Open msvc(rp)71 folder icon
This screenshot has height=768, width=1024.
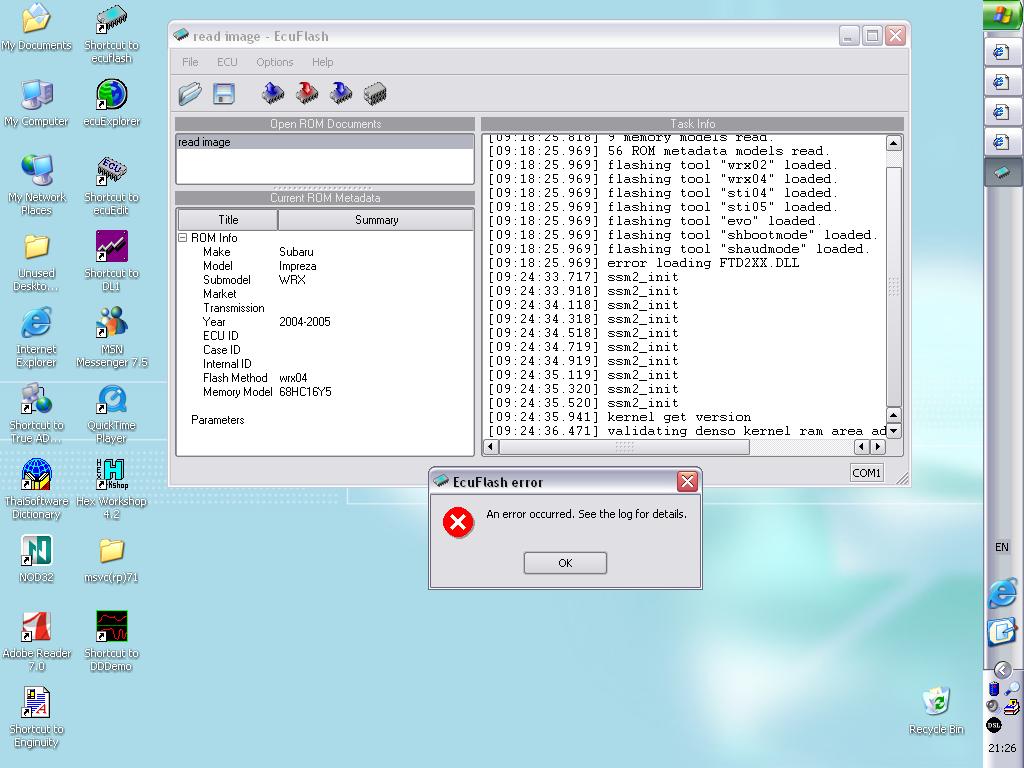111,560
